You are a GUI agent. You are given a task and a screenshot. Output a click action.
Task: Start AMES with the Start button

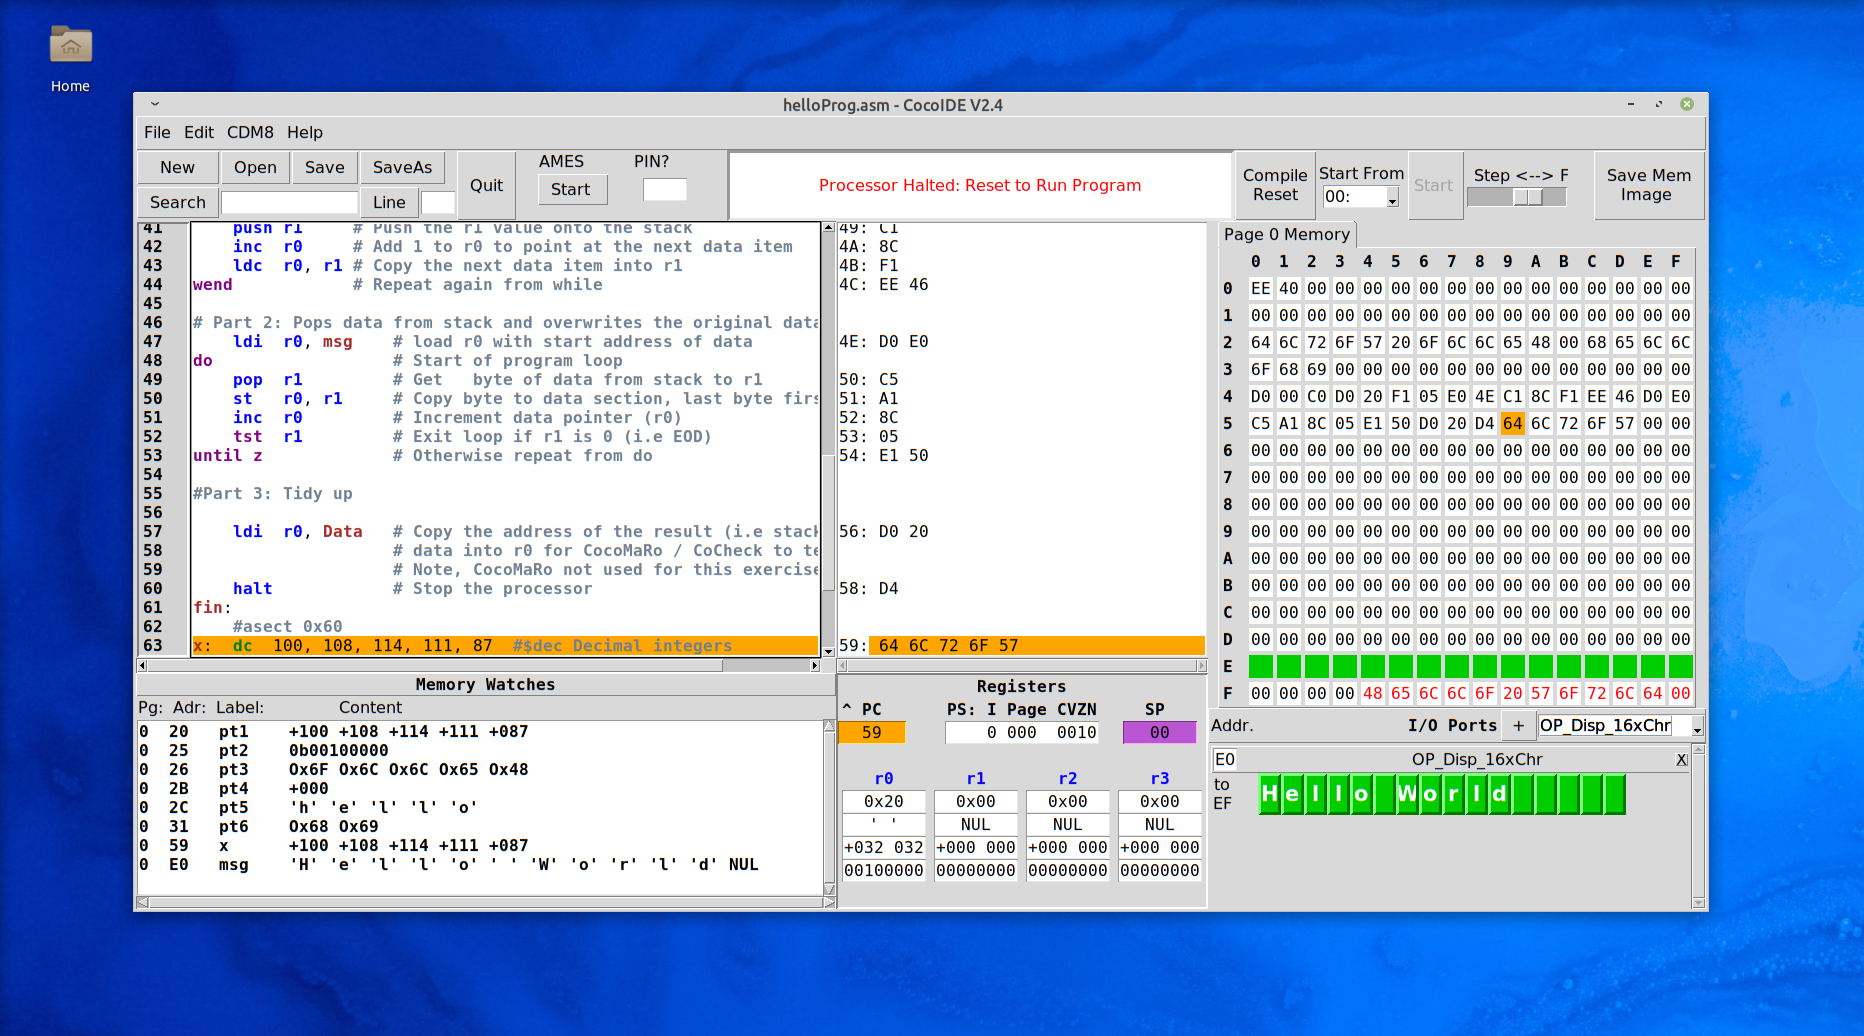coord(571,189)
